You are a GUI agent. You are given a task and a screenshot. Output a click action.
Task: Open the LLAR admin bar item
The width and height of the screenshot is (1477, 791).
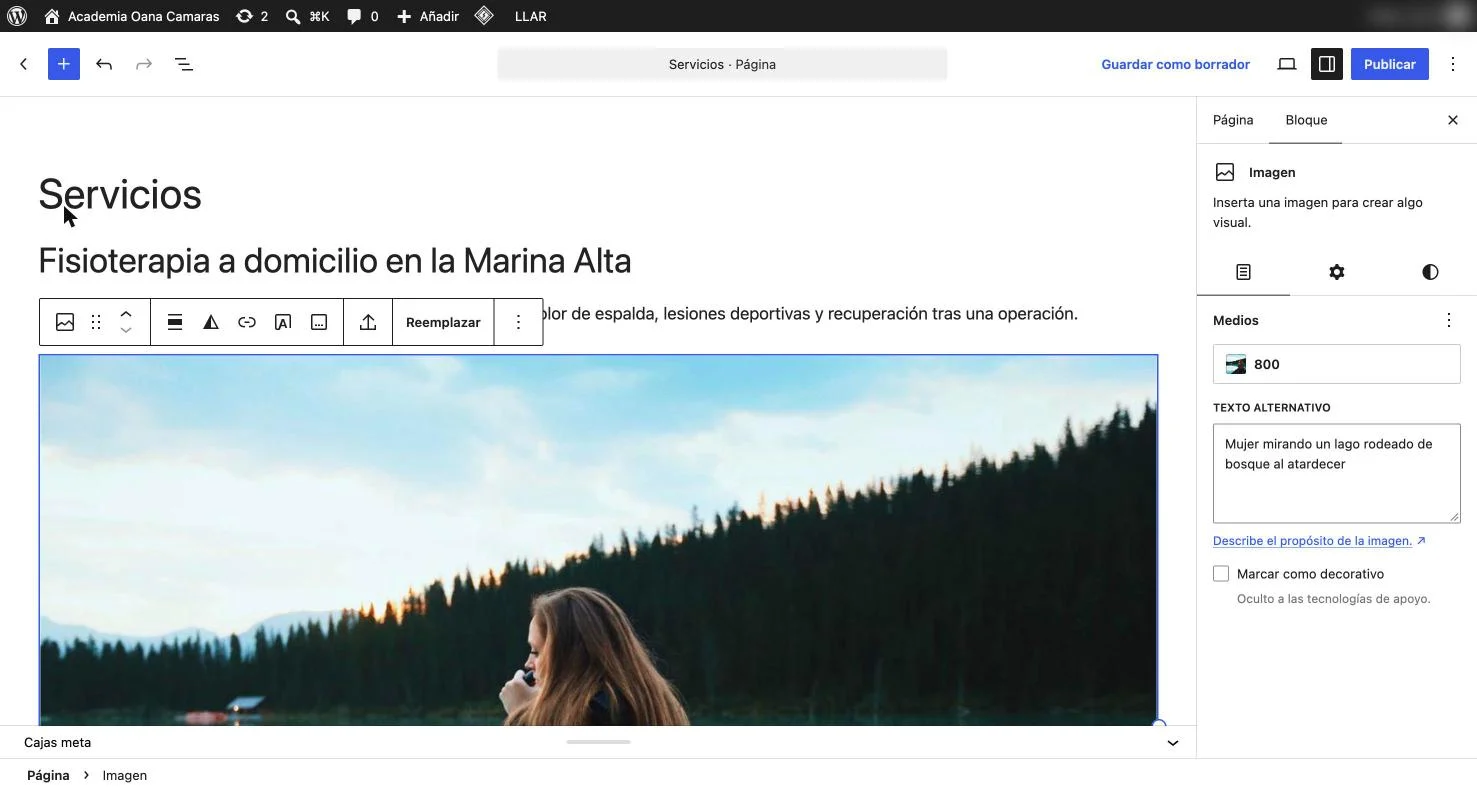[530, 16]
